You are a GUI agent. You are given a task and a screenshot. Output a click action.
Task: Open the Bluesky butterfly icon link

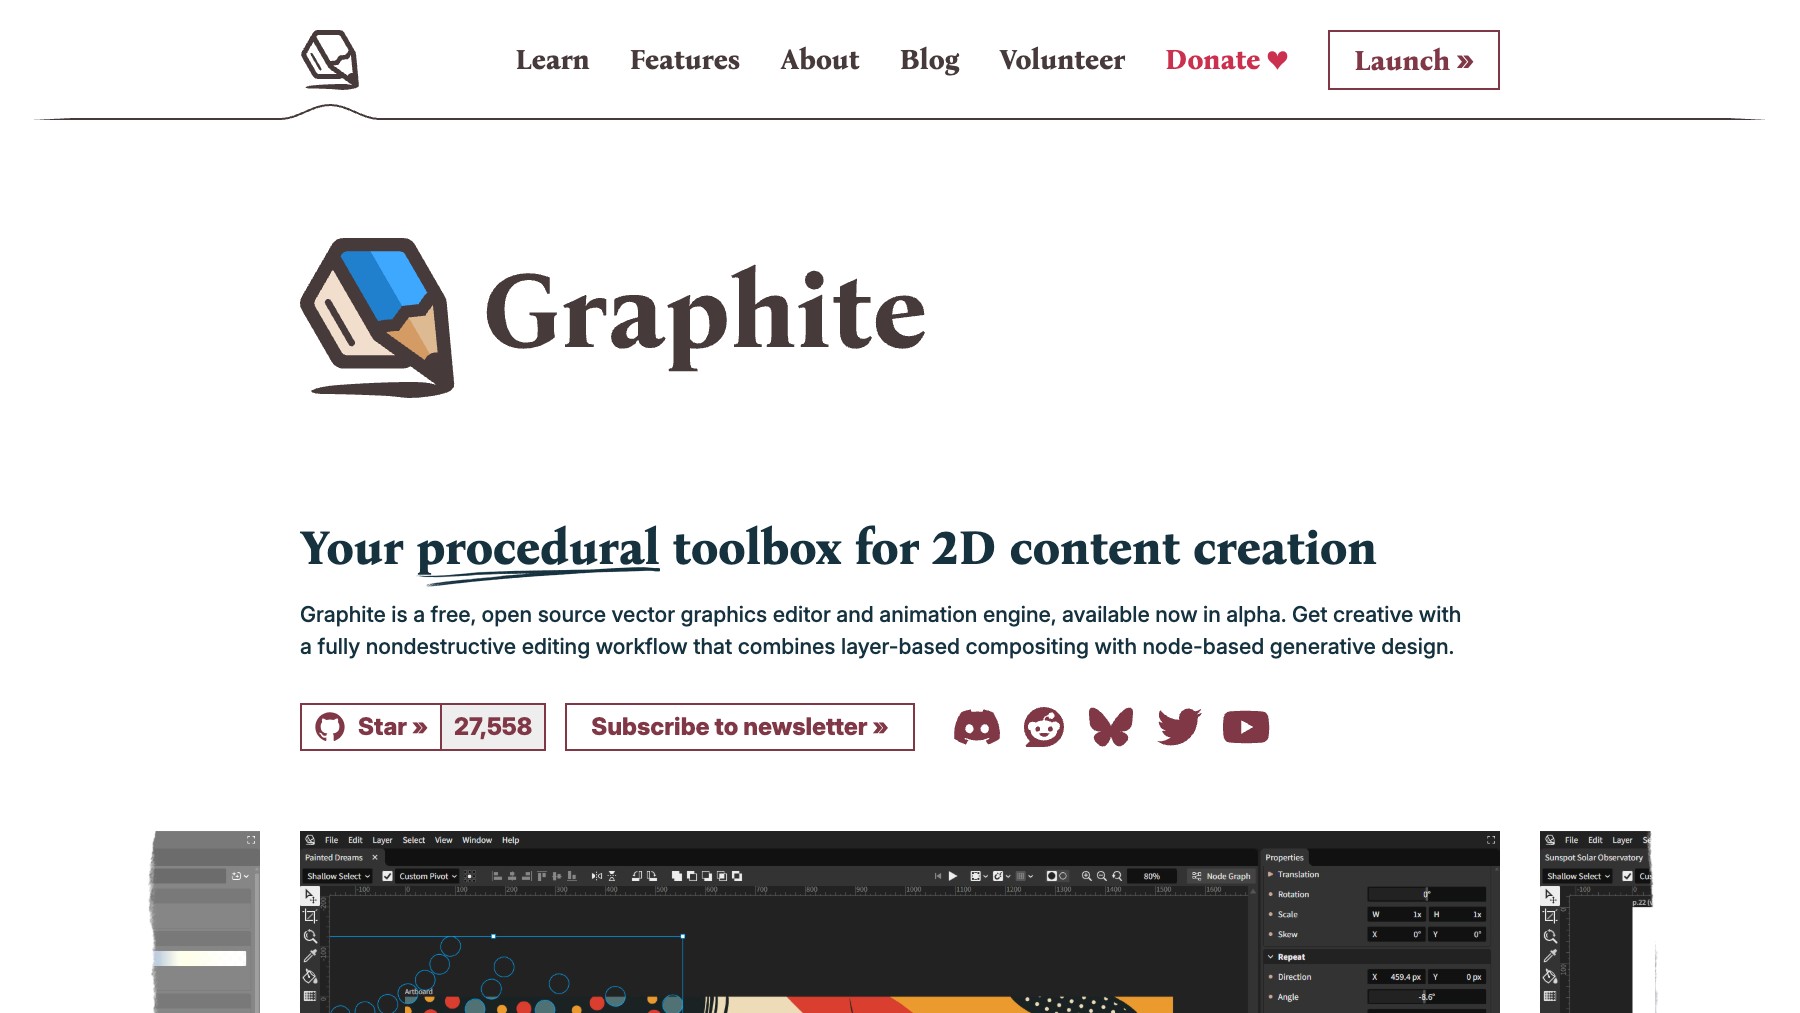(1111, 727)
